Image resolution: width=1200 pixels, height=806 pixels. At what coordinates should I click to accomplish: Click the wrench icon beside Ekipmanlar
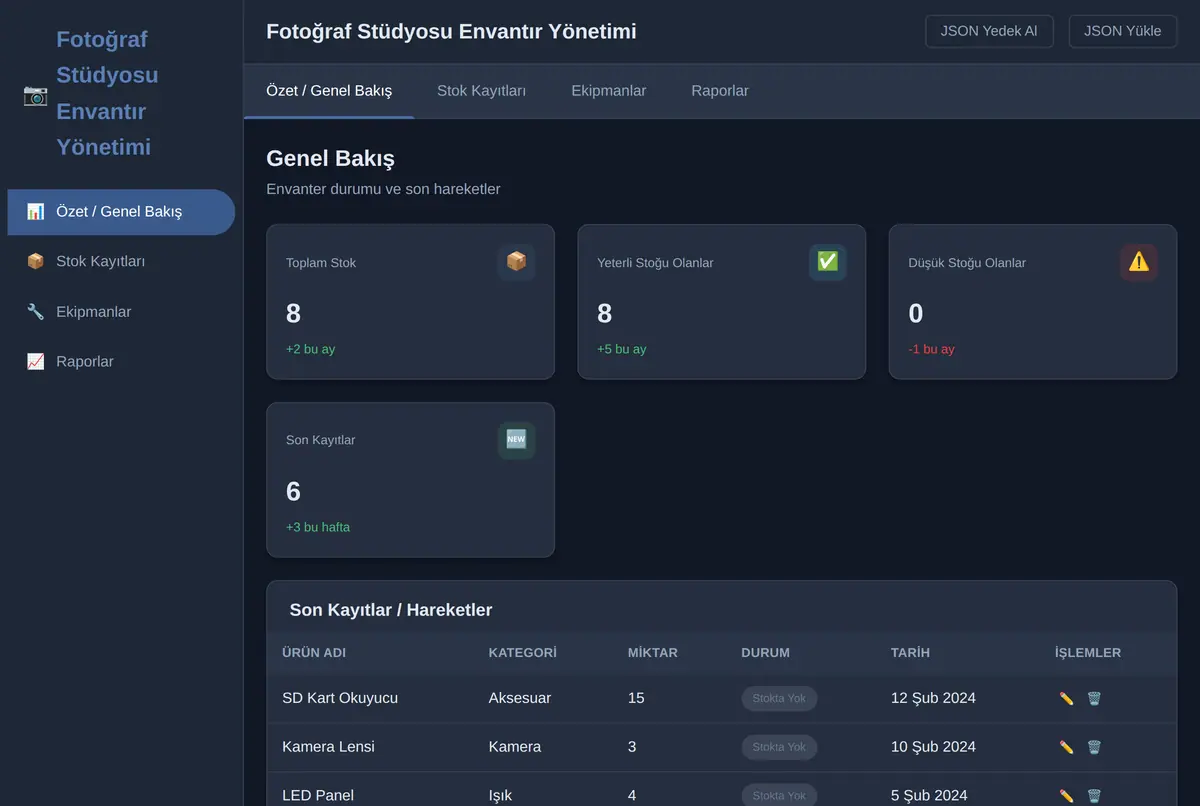point(36,312)
